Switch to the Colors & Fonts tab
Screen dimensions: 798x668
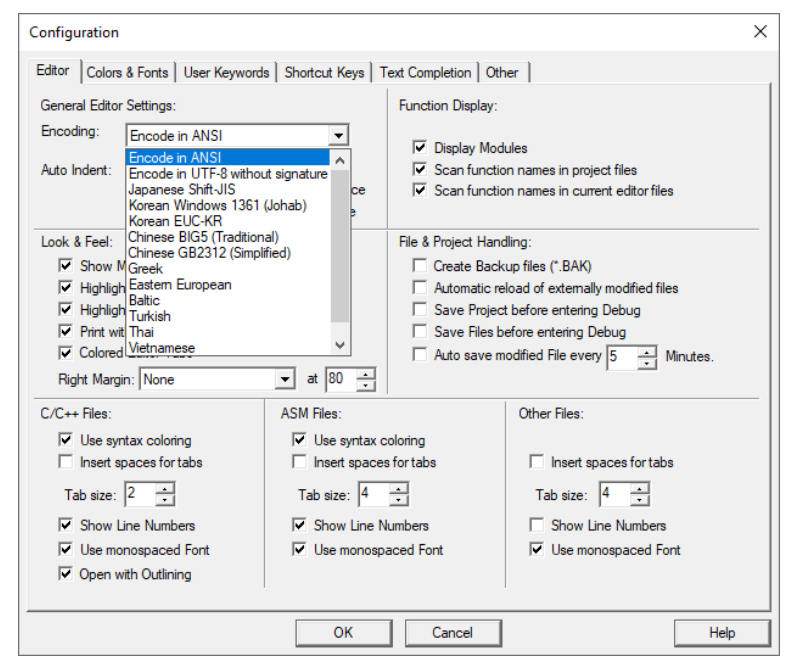[127, 72]
